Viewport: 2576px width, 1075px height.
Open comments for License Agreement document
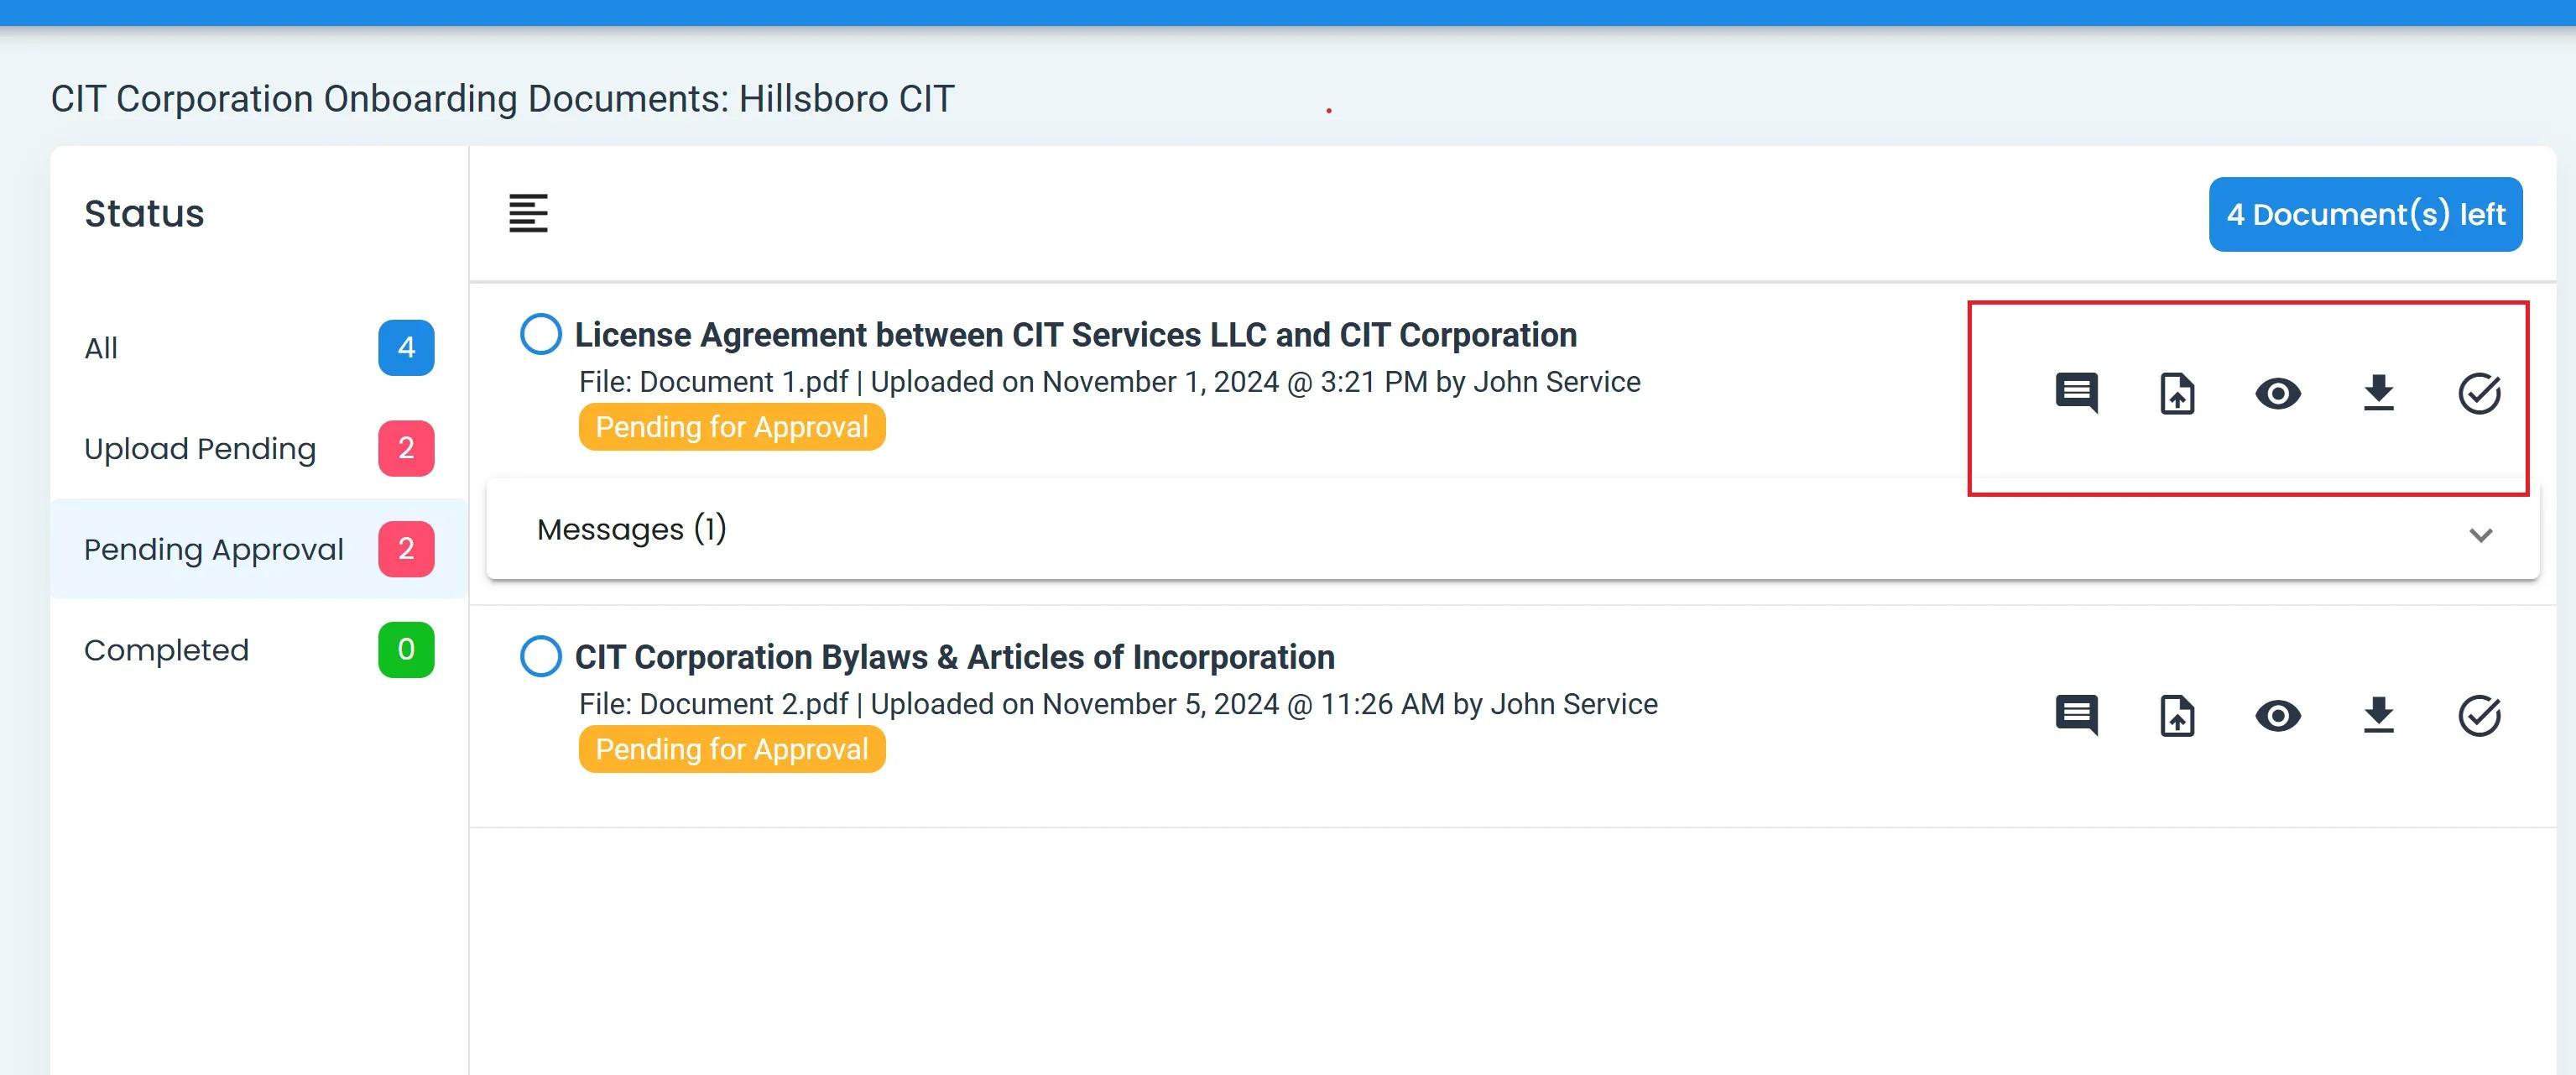click(2076, 393)
